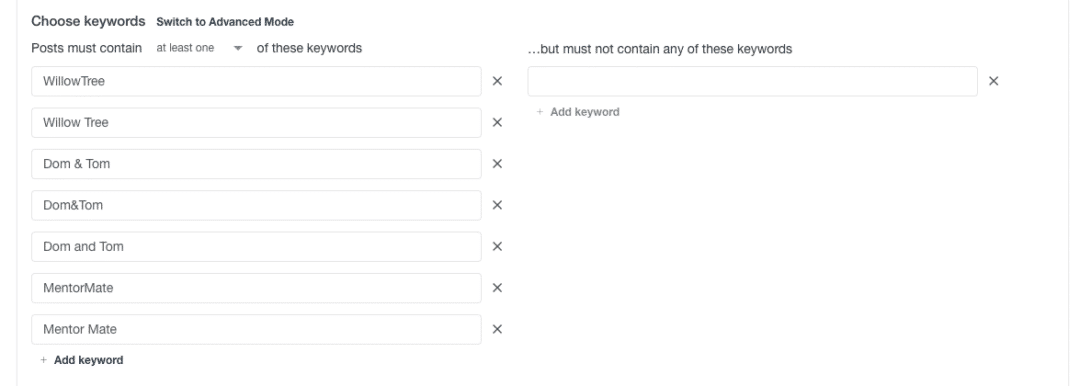This screenshot has height=386, width=1080.
Task: Delete the Dom & Tom keyword
Action: click(x=497, y=164)
